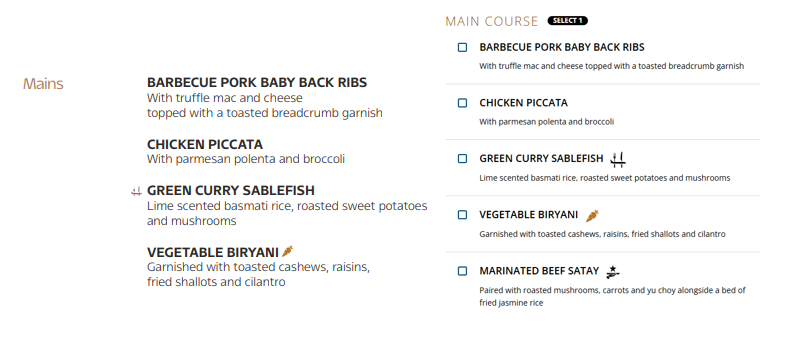Image resolution: width=786 pixels, height=362 pixels.
Task: Click the Green Curry Sablefish title in Mains list
Action: [231, 191]
